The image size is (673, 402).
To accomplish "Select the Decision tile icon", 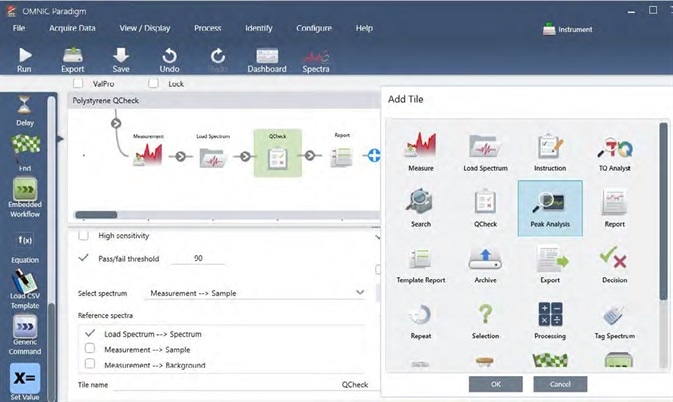I will click(x=613, y=263).
